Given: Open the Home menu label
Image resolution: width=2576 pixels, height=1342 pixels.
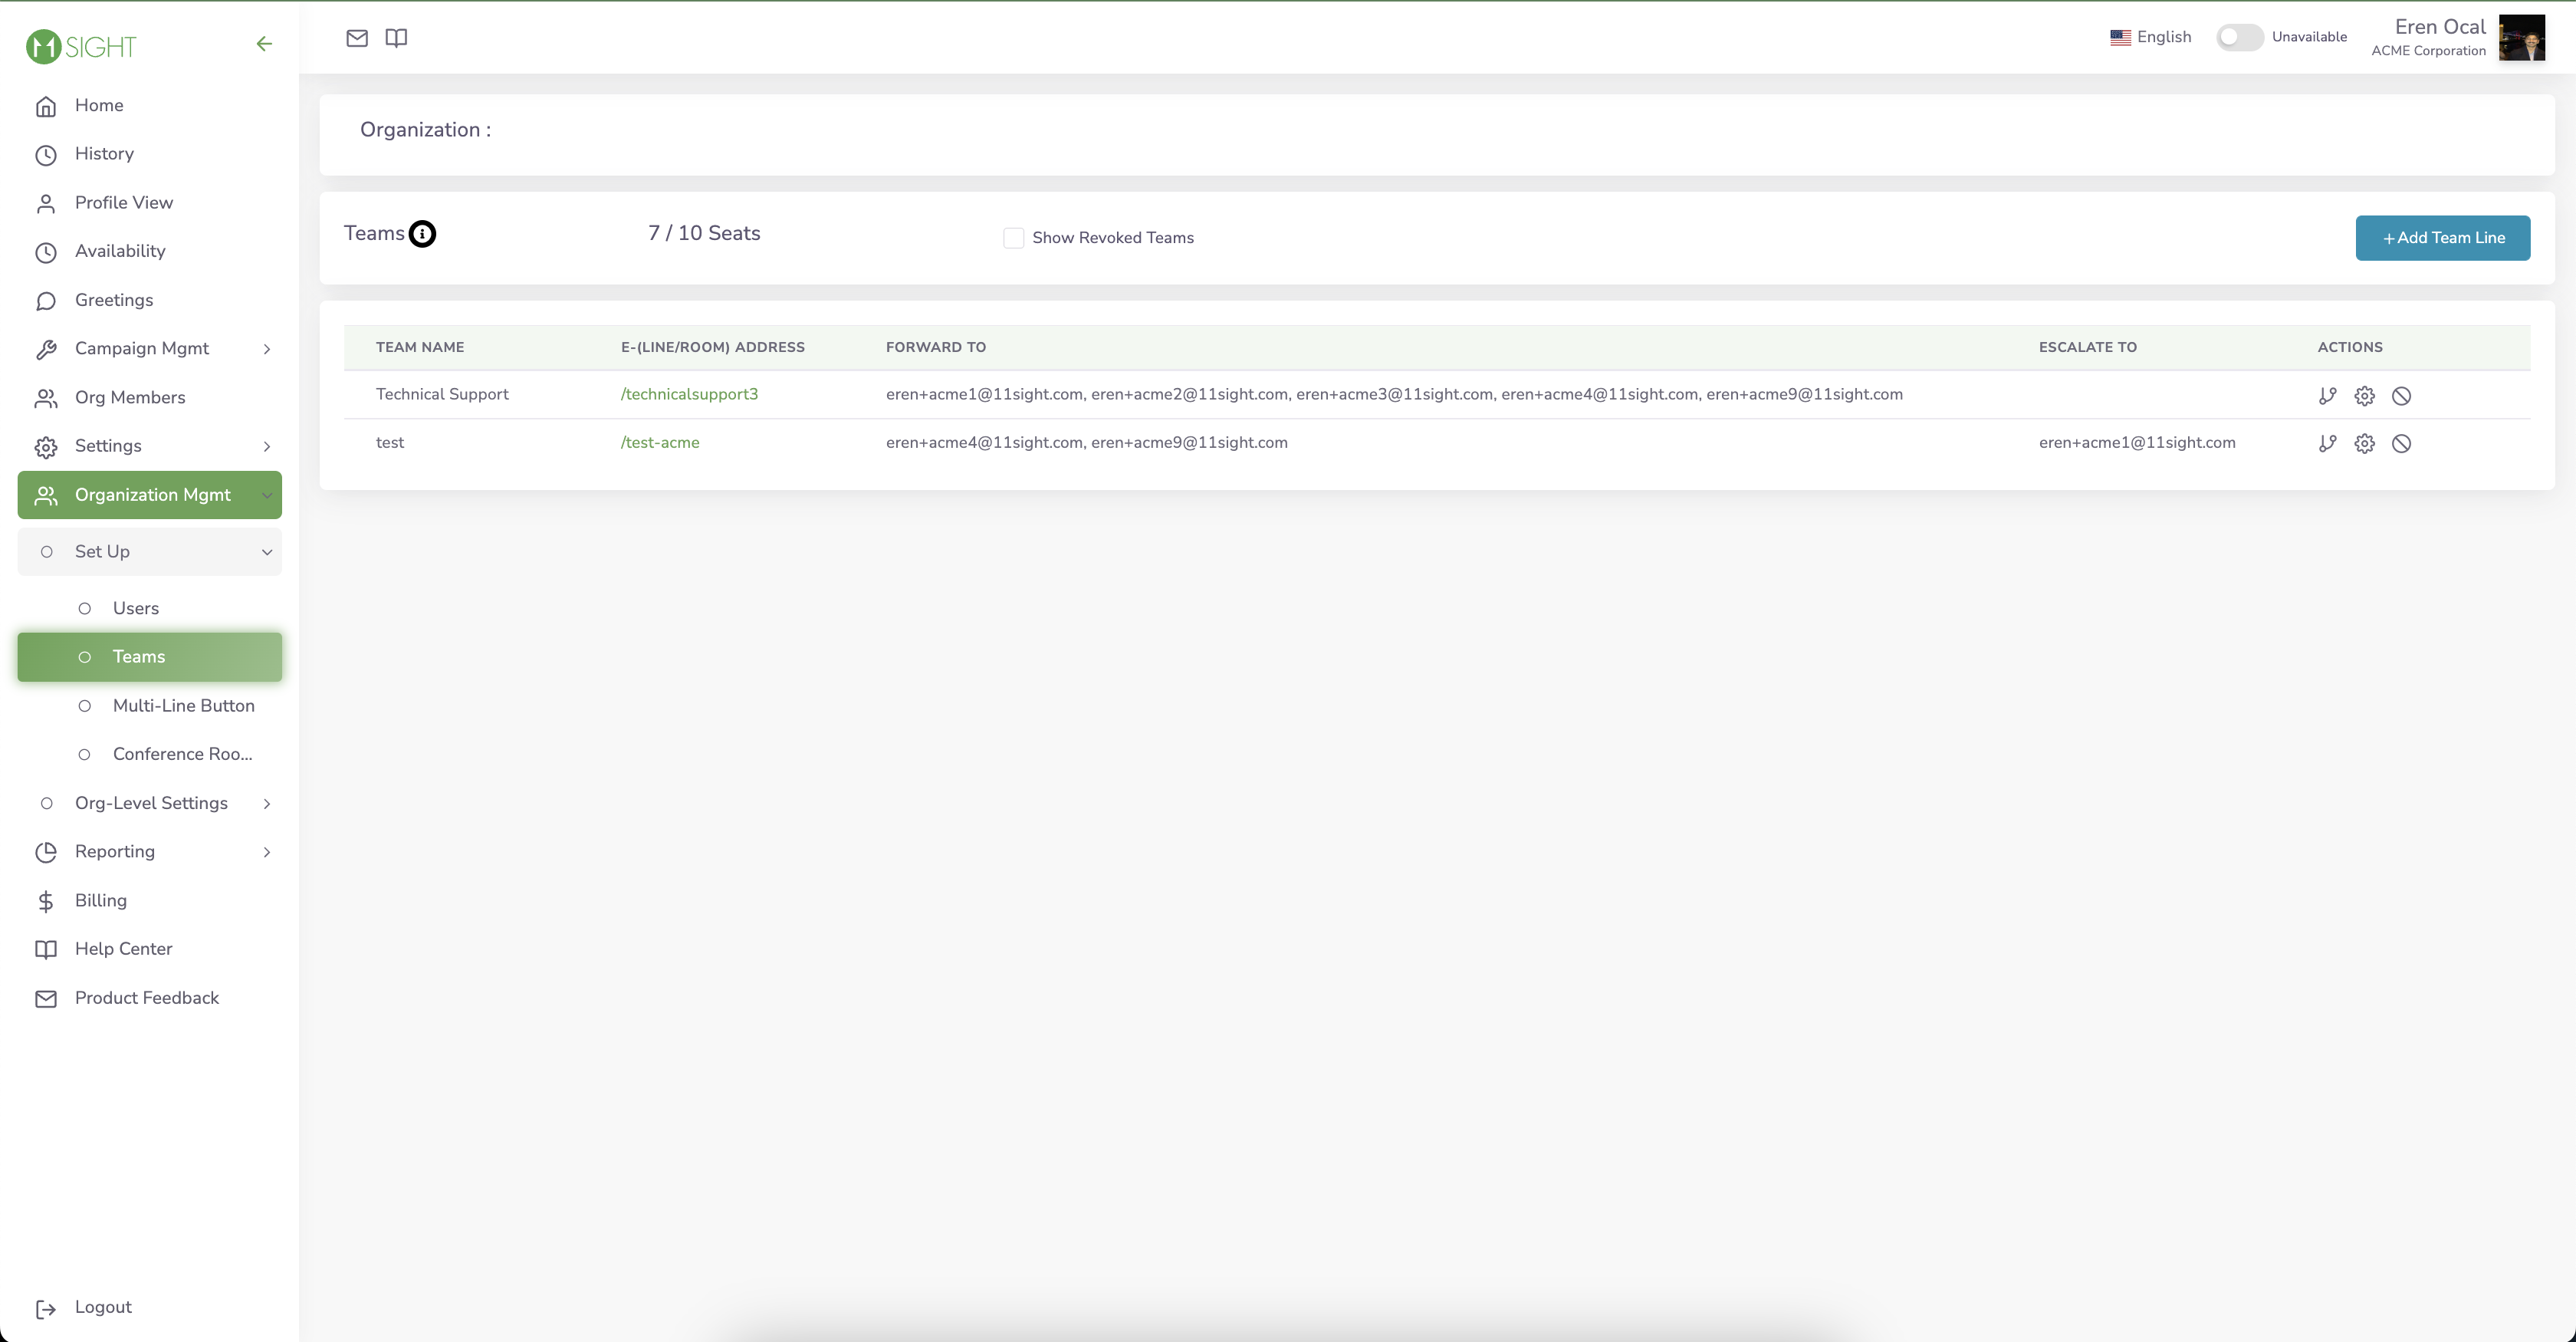Looking at the screenshot, I should tap(99, 105).
